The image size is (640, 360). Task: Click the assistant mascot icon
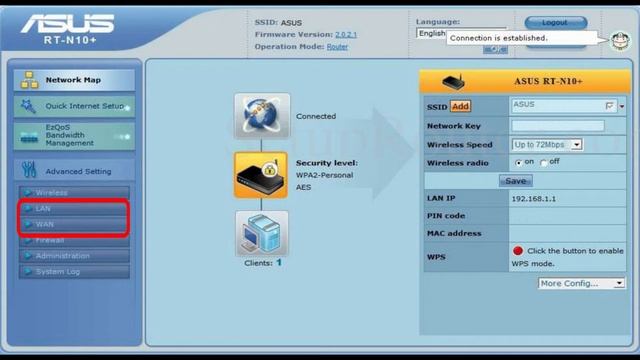(620, 41)
